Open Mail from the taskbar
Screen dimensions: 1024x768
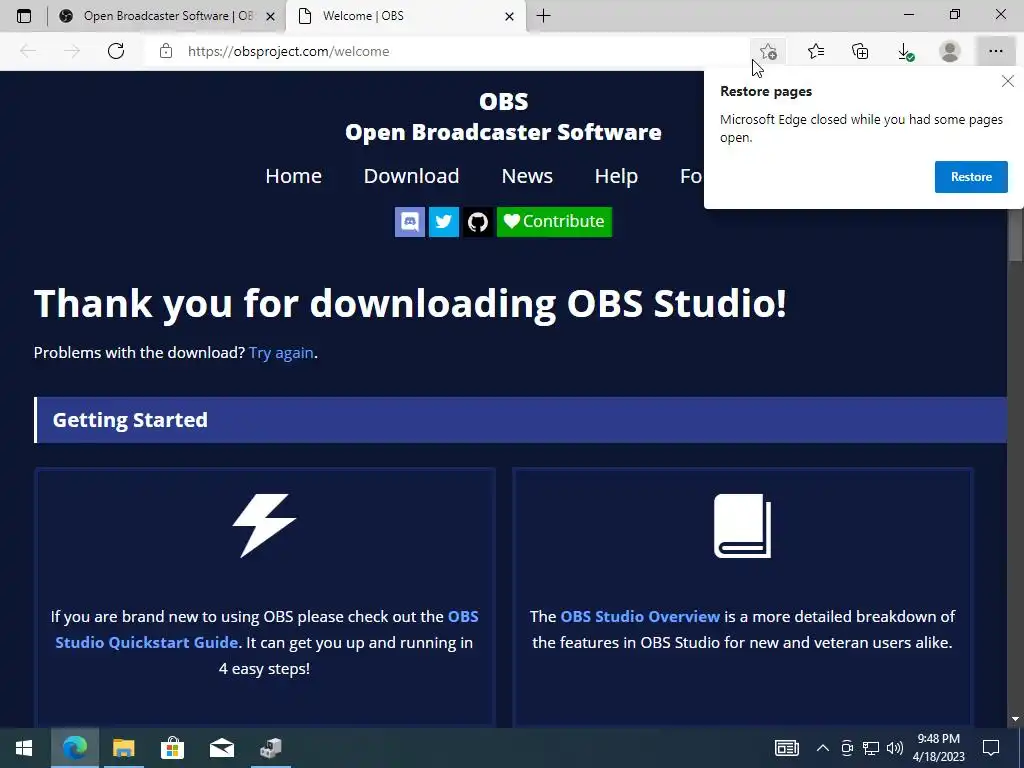point(221,748)
